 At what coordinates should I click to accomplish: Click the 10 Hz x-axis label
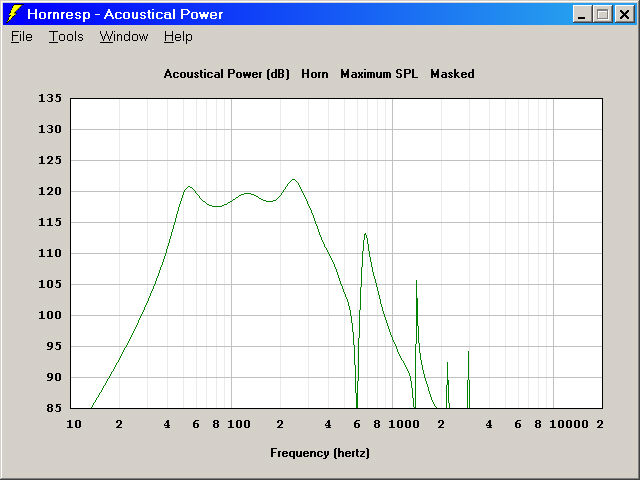coord(74,424)
